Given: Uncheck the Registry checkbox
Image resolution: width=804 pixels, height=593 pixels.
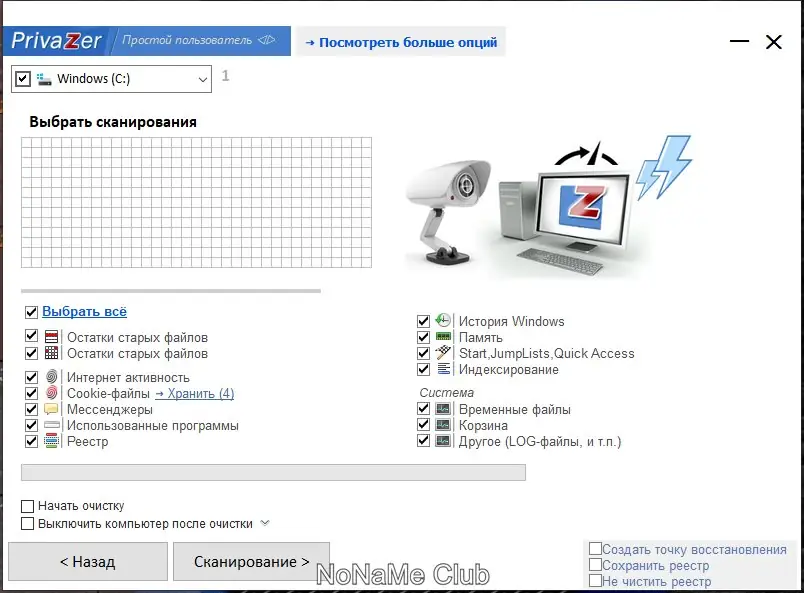Looking at the screenshot, I should click(x=31, y=441).
